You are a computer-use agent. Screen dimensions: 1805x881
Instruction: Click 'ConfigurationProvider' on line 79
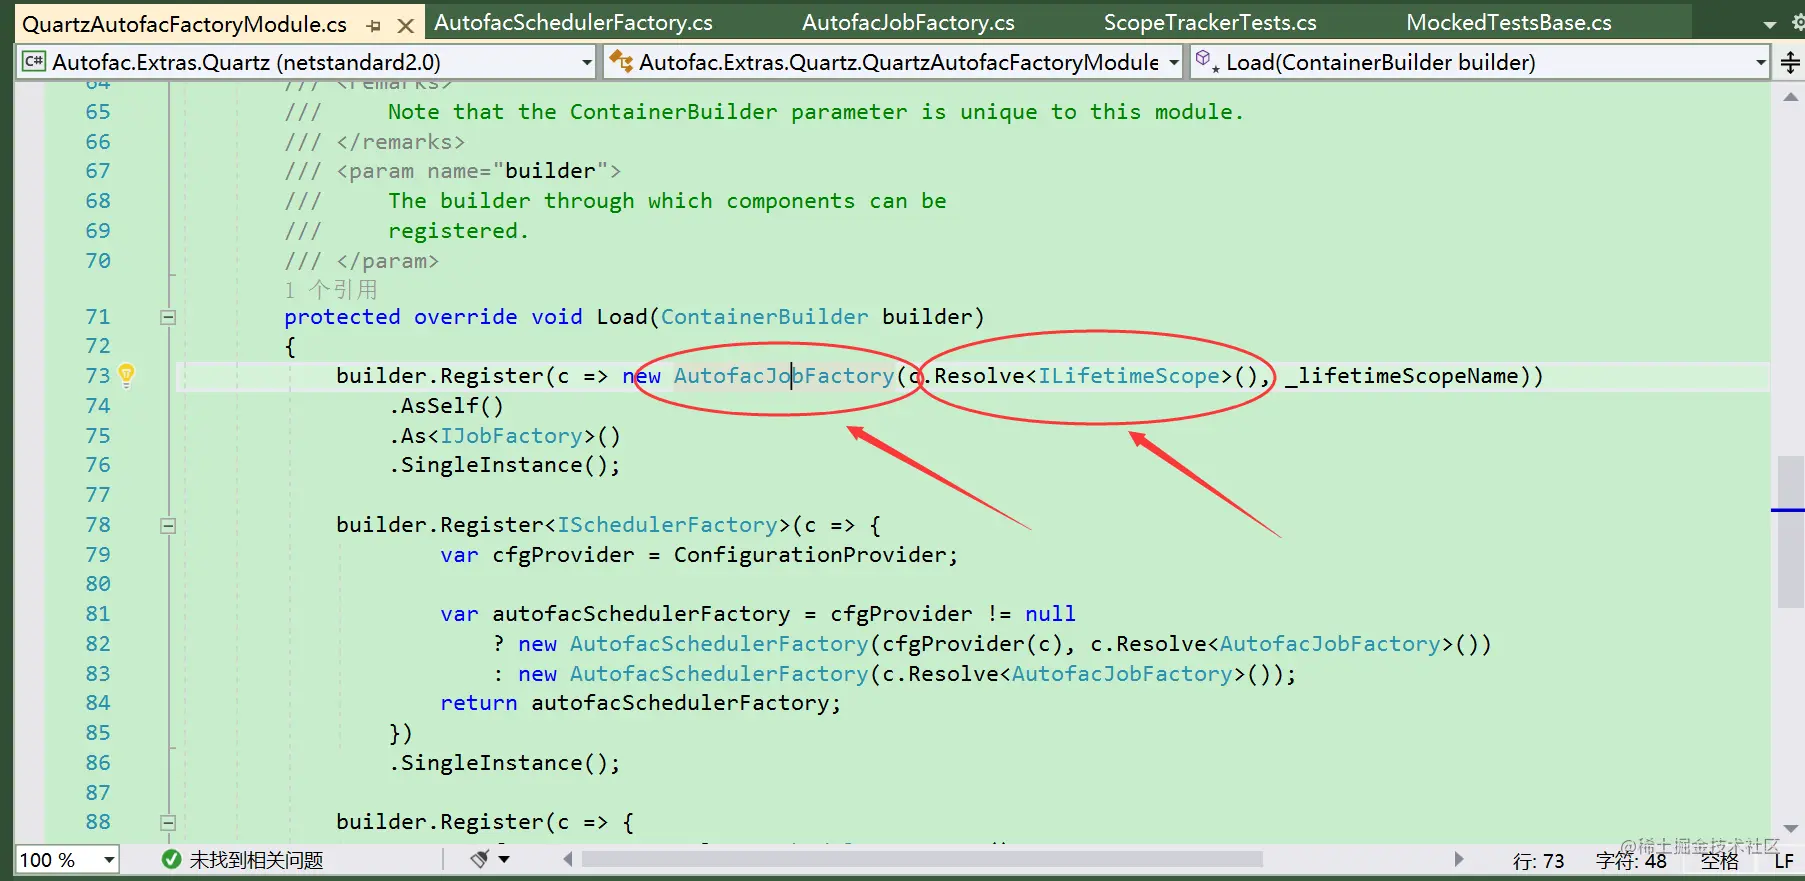[809, 555]
